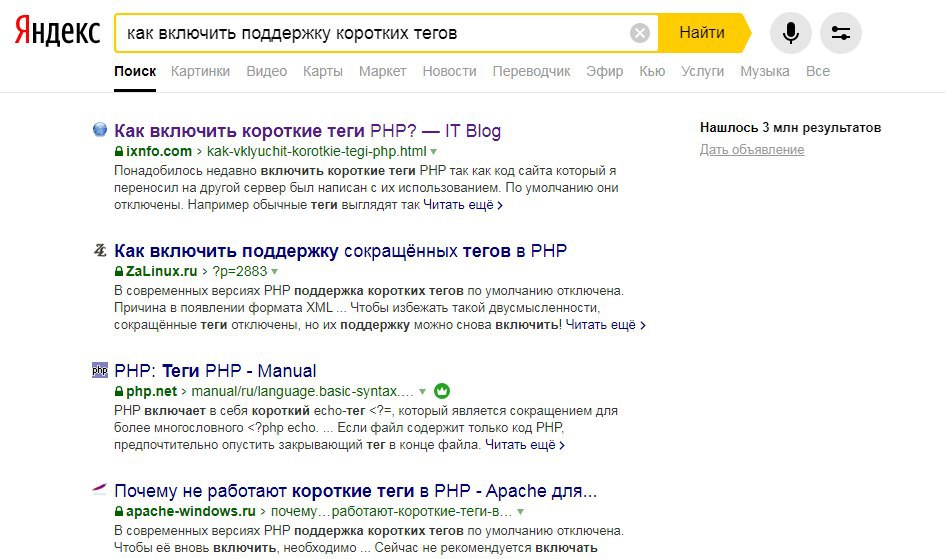Switch to the Видео tab
This screenshot has height=559, width=945.
coord(266,71)
